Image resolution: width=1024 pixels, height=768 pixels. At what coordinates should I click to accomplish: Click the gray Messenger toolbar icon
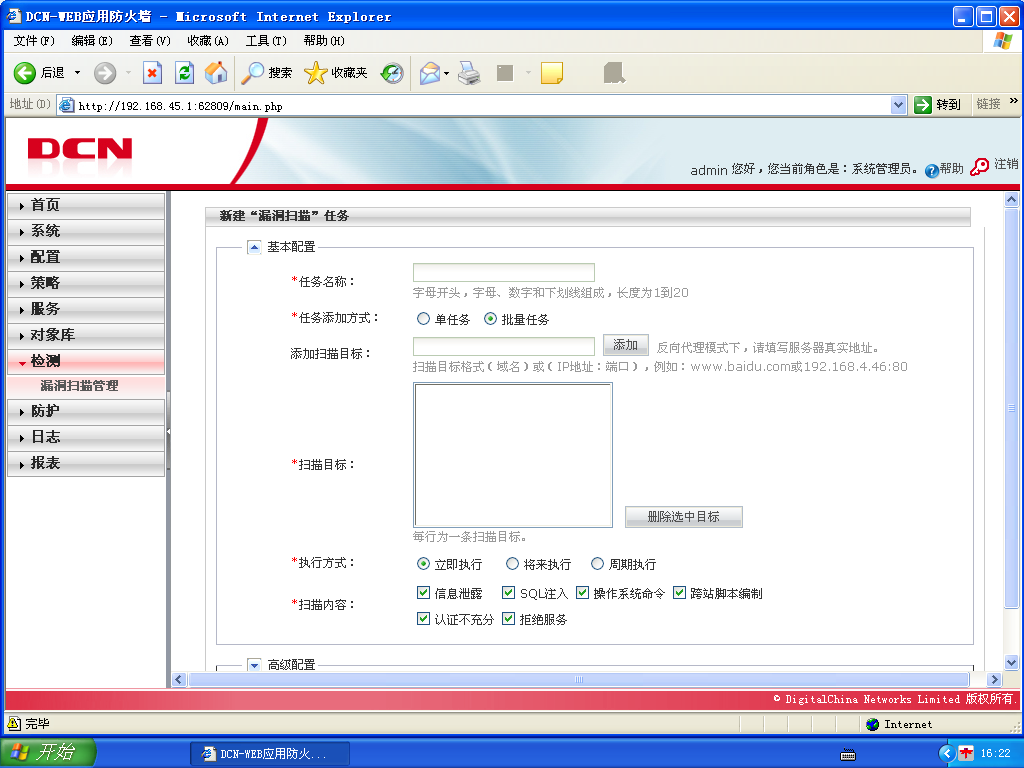[x=614, y=73]
